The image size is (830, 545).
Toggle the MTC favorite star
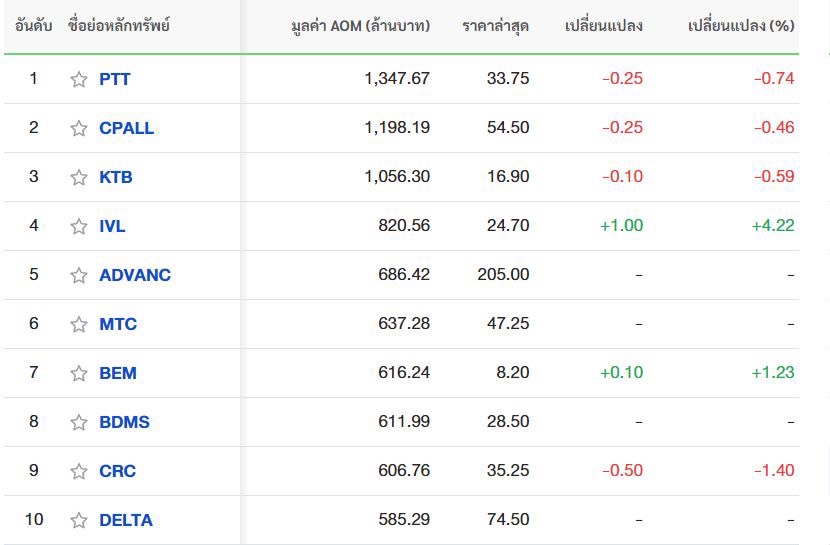(79, 324)
